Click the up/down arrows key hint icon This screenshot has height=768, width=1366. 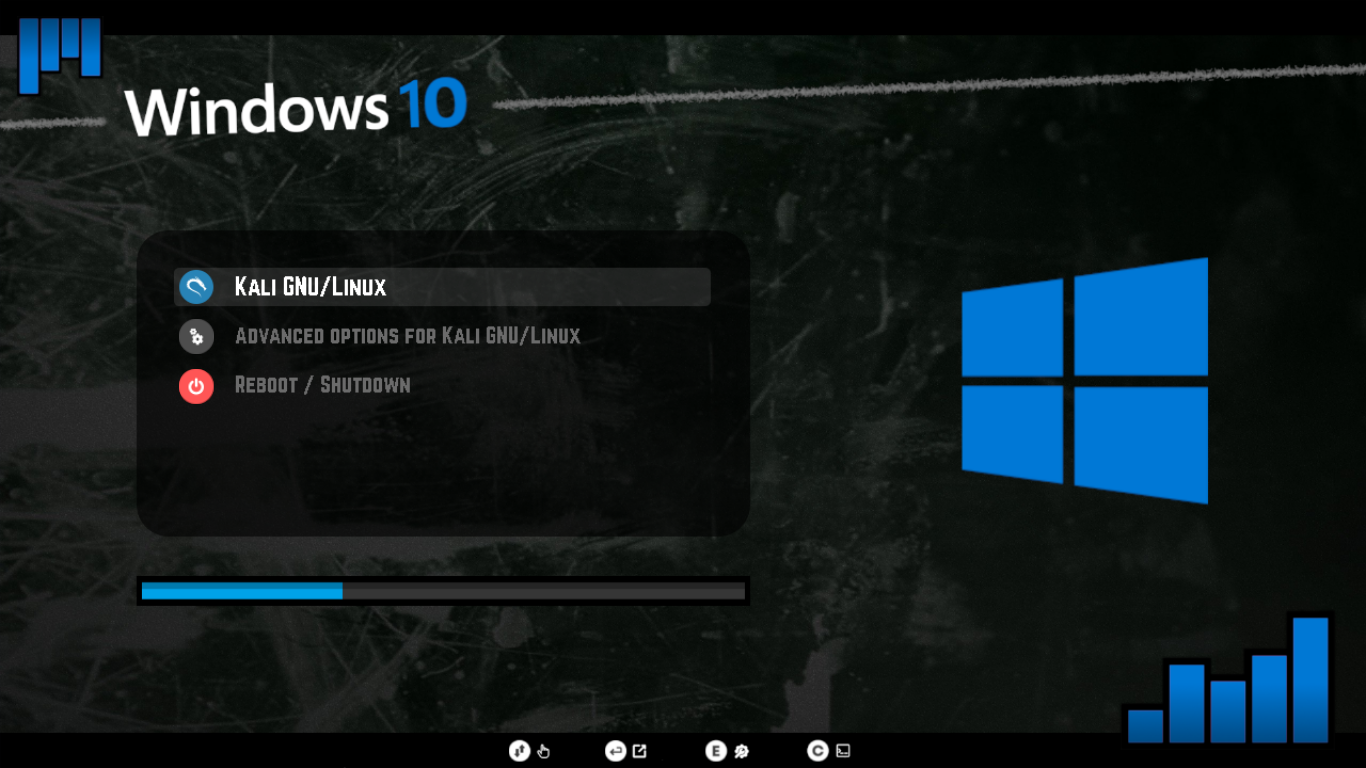click(519, 751)
